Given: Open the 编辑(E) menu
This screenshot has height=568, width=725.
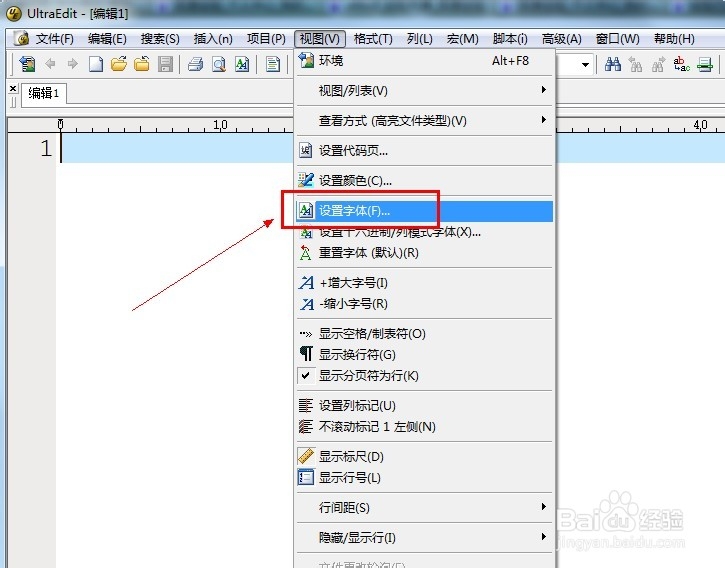Looking at the screenshot, I should (107, 39).
